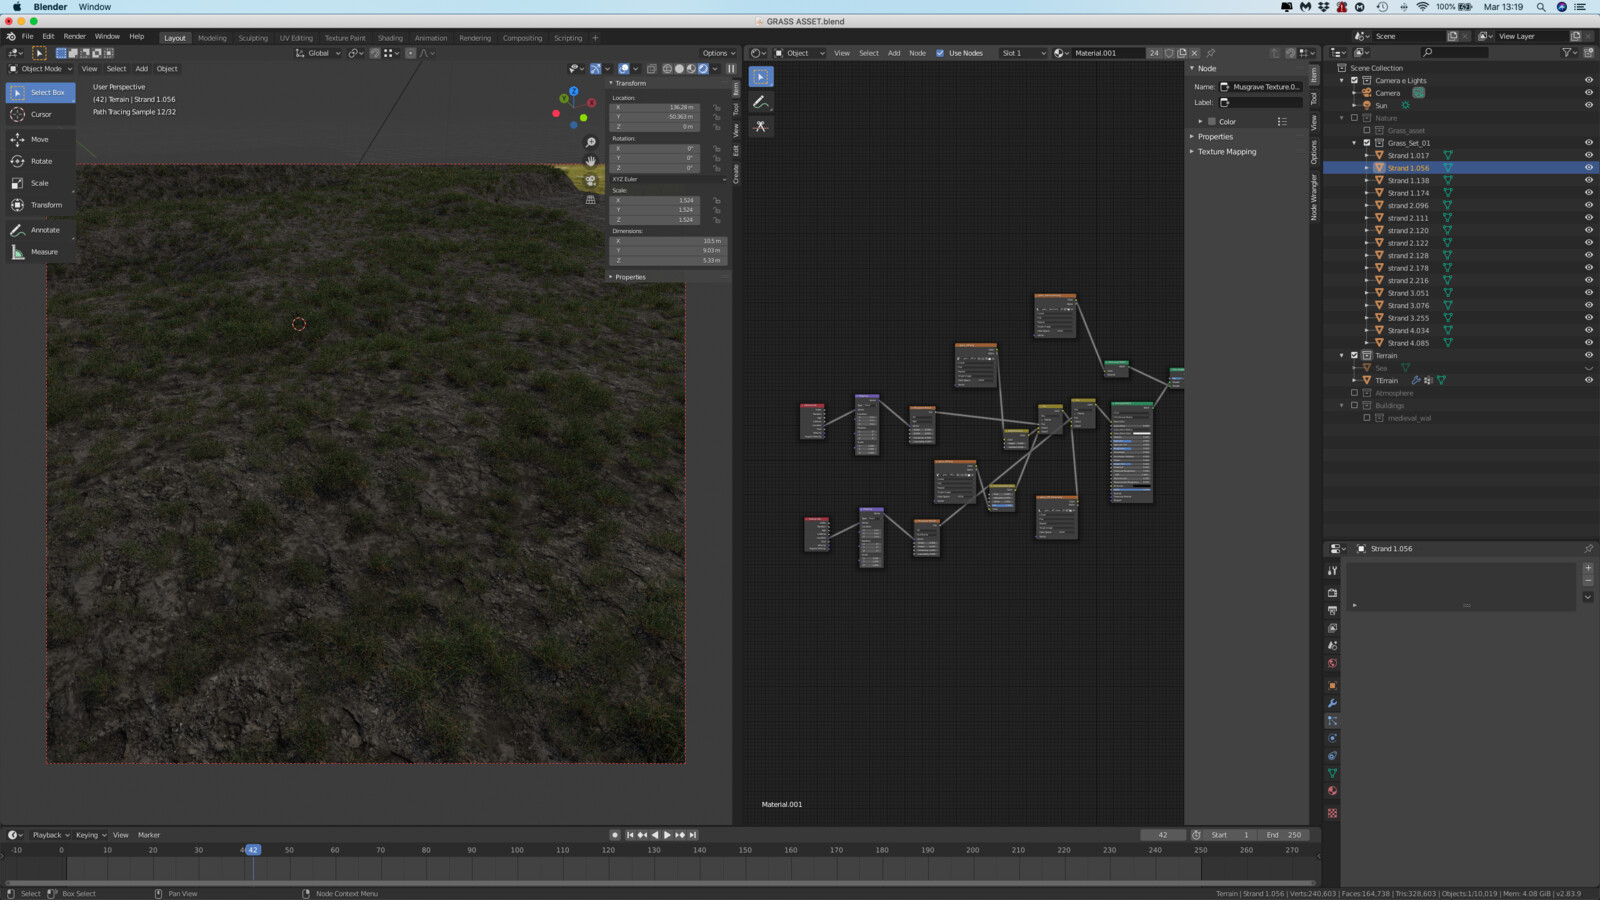
Task: Select the Annotate tool in the shader editor toolbar
Action: coord(760,101)
